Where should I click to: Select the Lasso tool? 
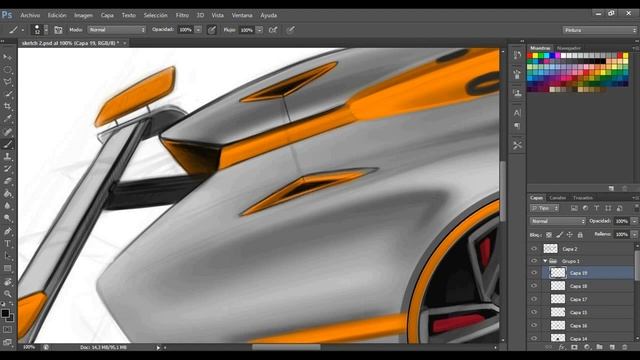[x=7, y=82]
